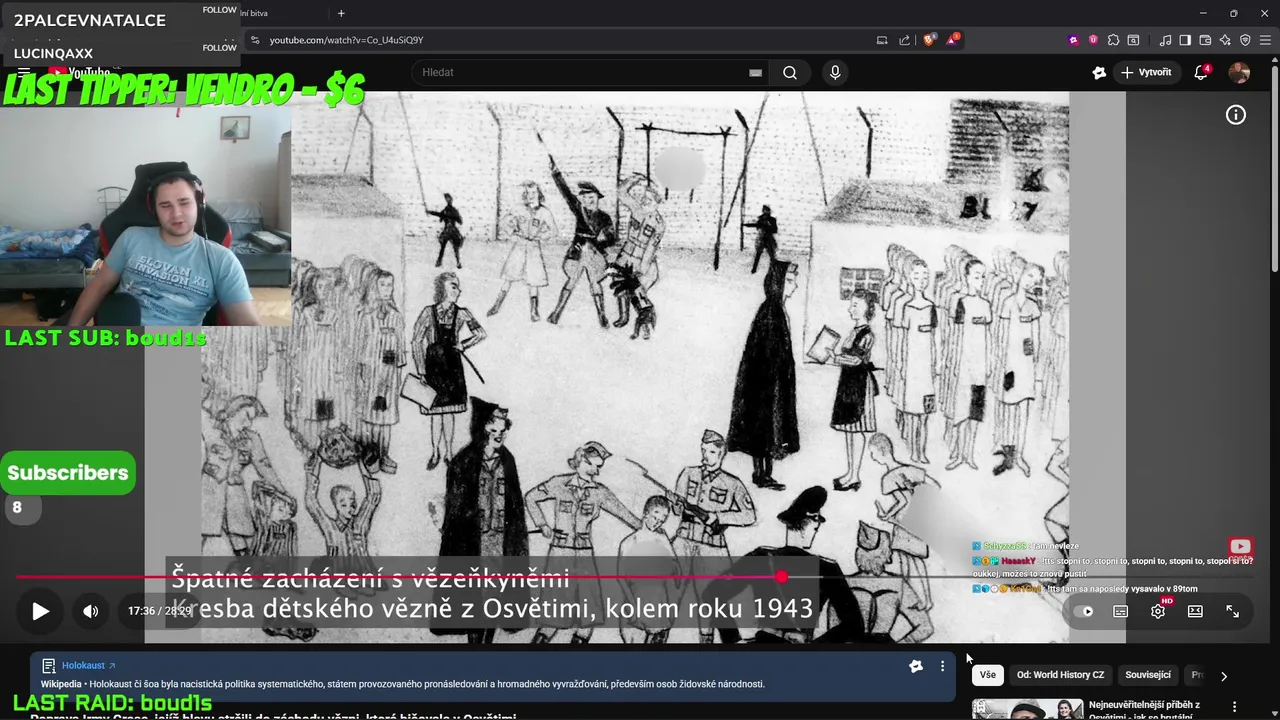The width and height of the screenshot is (1280, 720).
Task: Open options menu on the Holokaust info panel
Action: click(x=942, y=666)
